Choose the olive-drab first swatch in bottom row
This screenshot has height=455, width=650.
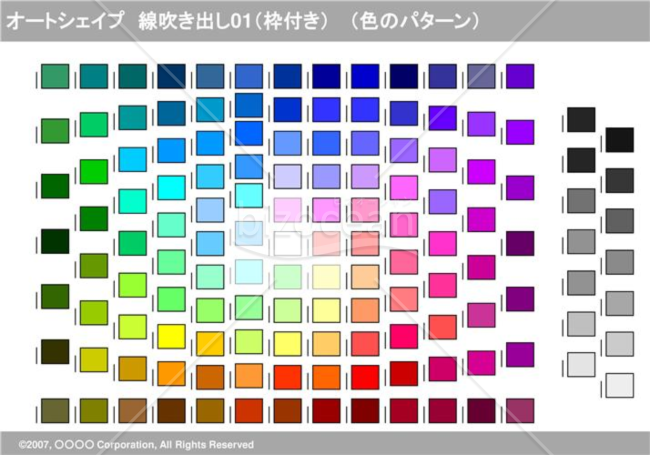[x=55, y=411]
